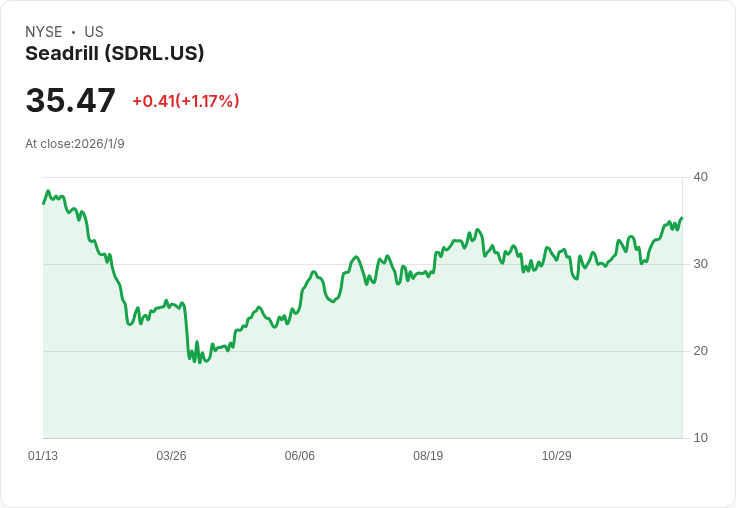Click the NYSE exchange label
Screen dimensions: 736x508
coord(44,32)
